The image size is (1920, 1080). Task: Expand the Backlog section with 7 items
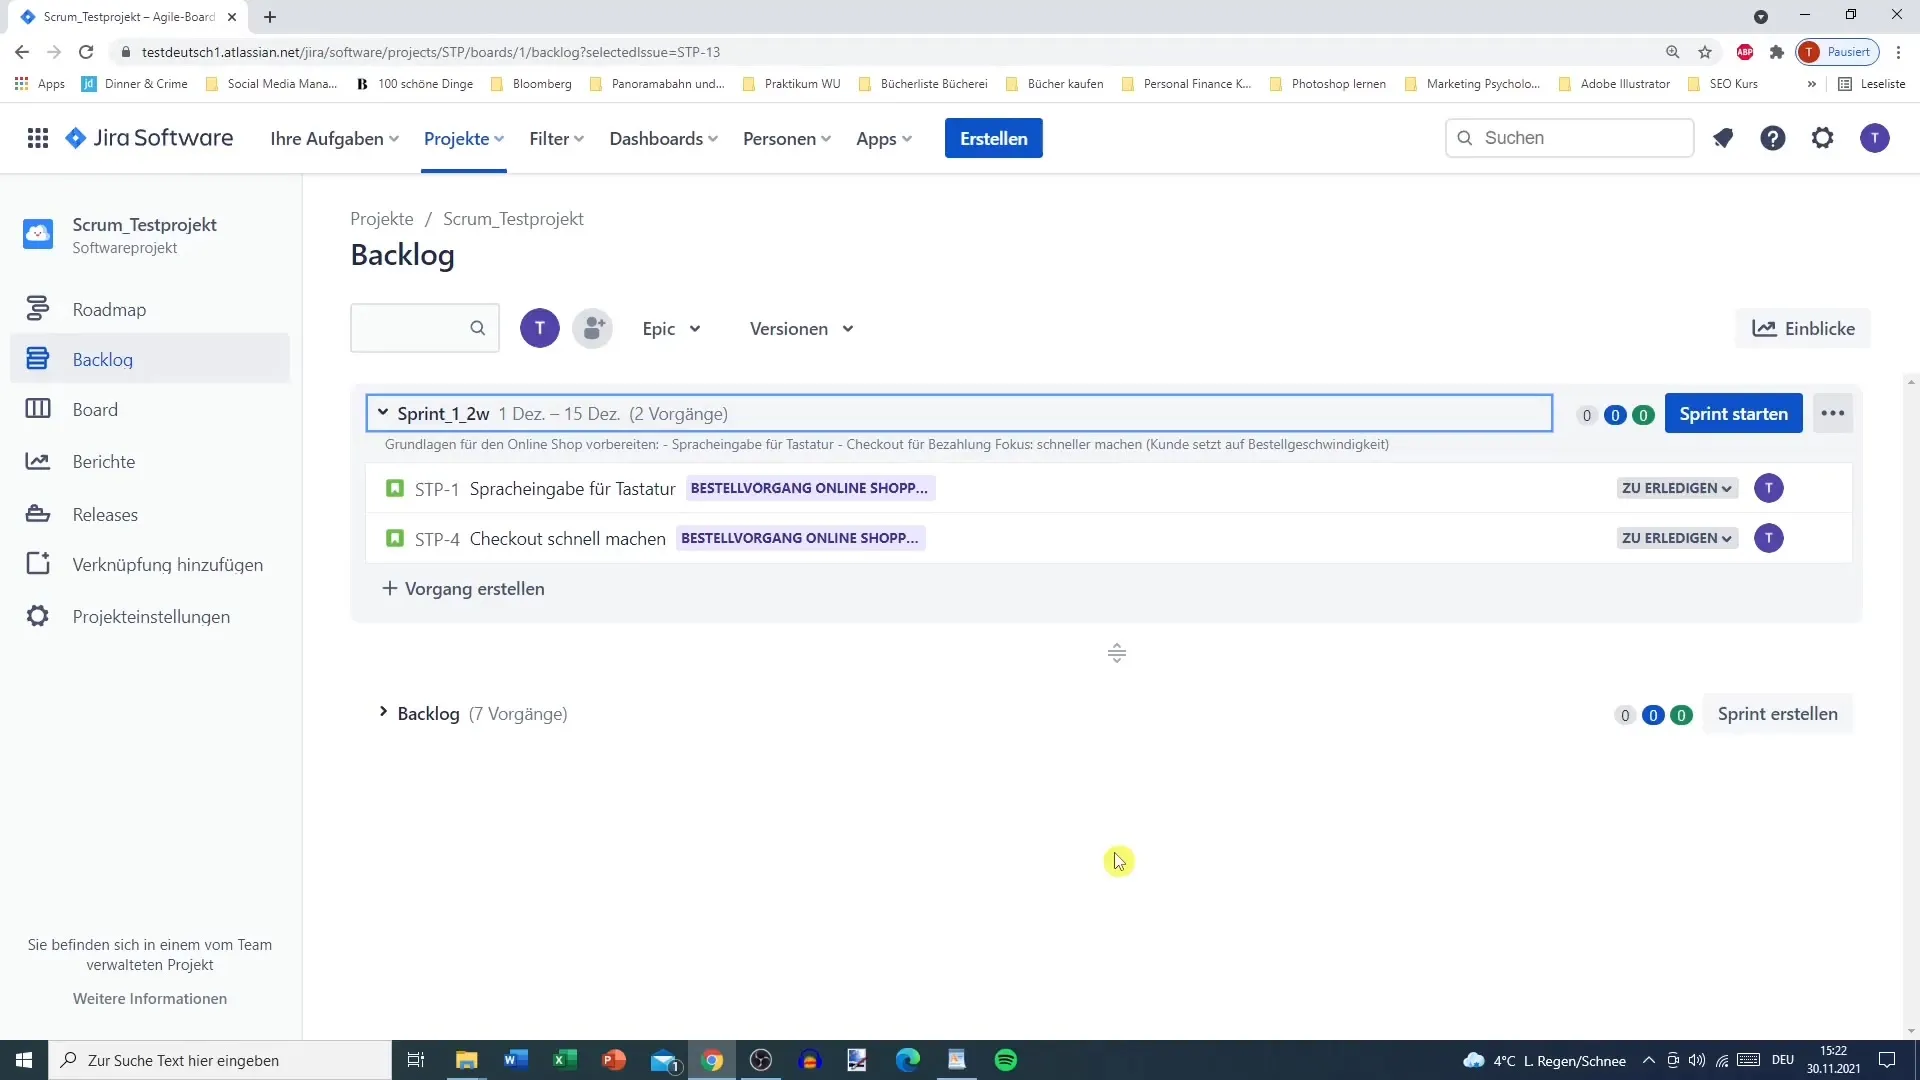[382, 713]
